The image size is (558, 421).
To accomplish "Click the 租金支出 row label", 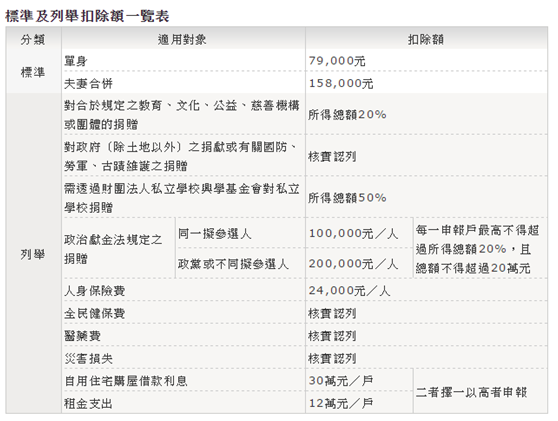I will [88, 403].
